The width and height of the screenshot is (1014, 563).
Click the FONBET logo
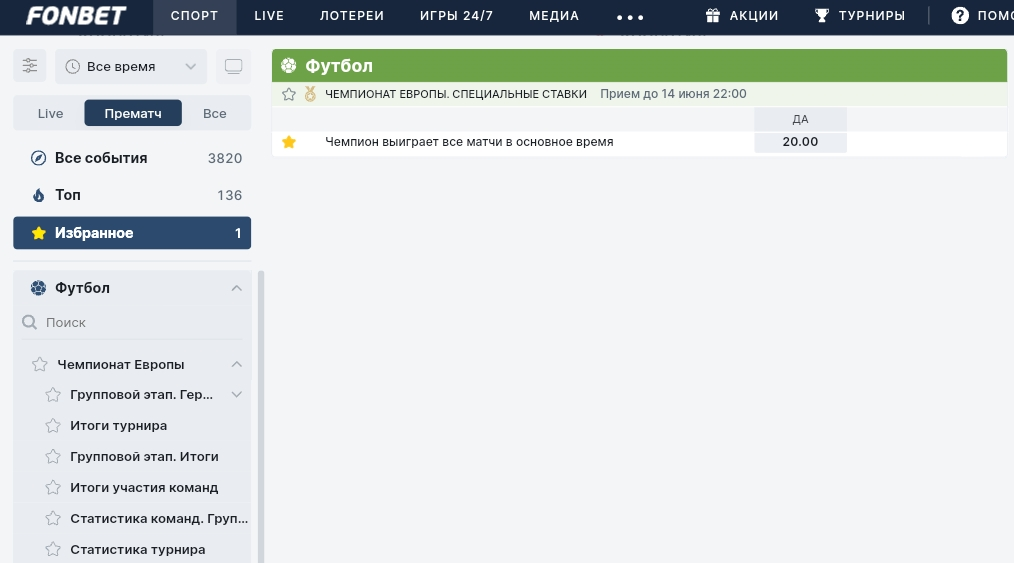[76, 16]
